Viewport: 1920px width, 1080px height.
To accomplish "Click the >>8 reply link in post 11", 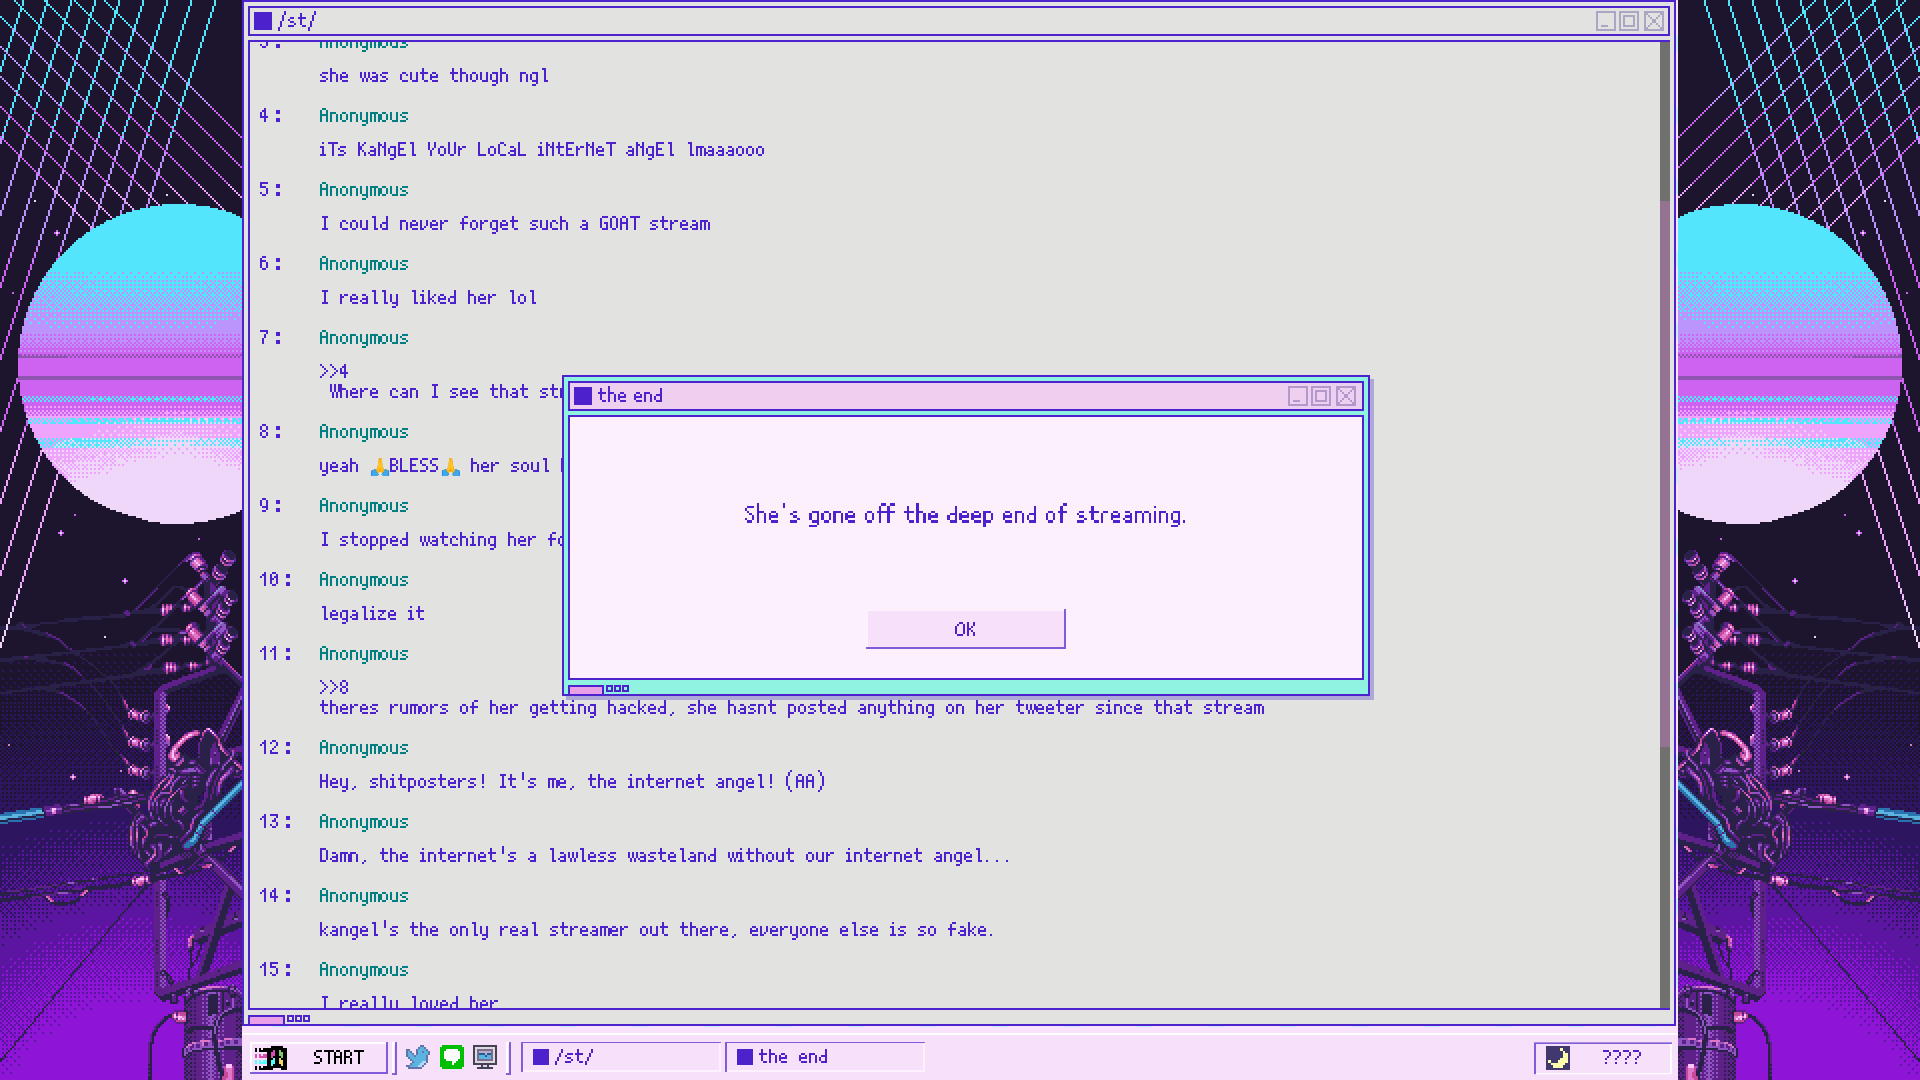I will (x=334, y=687).
